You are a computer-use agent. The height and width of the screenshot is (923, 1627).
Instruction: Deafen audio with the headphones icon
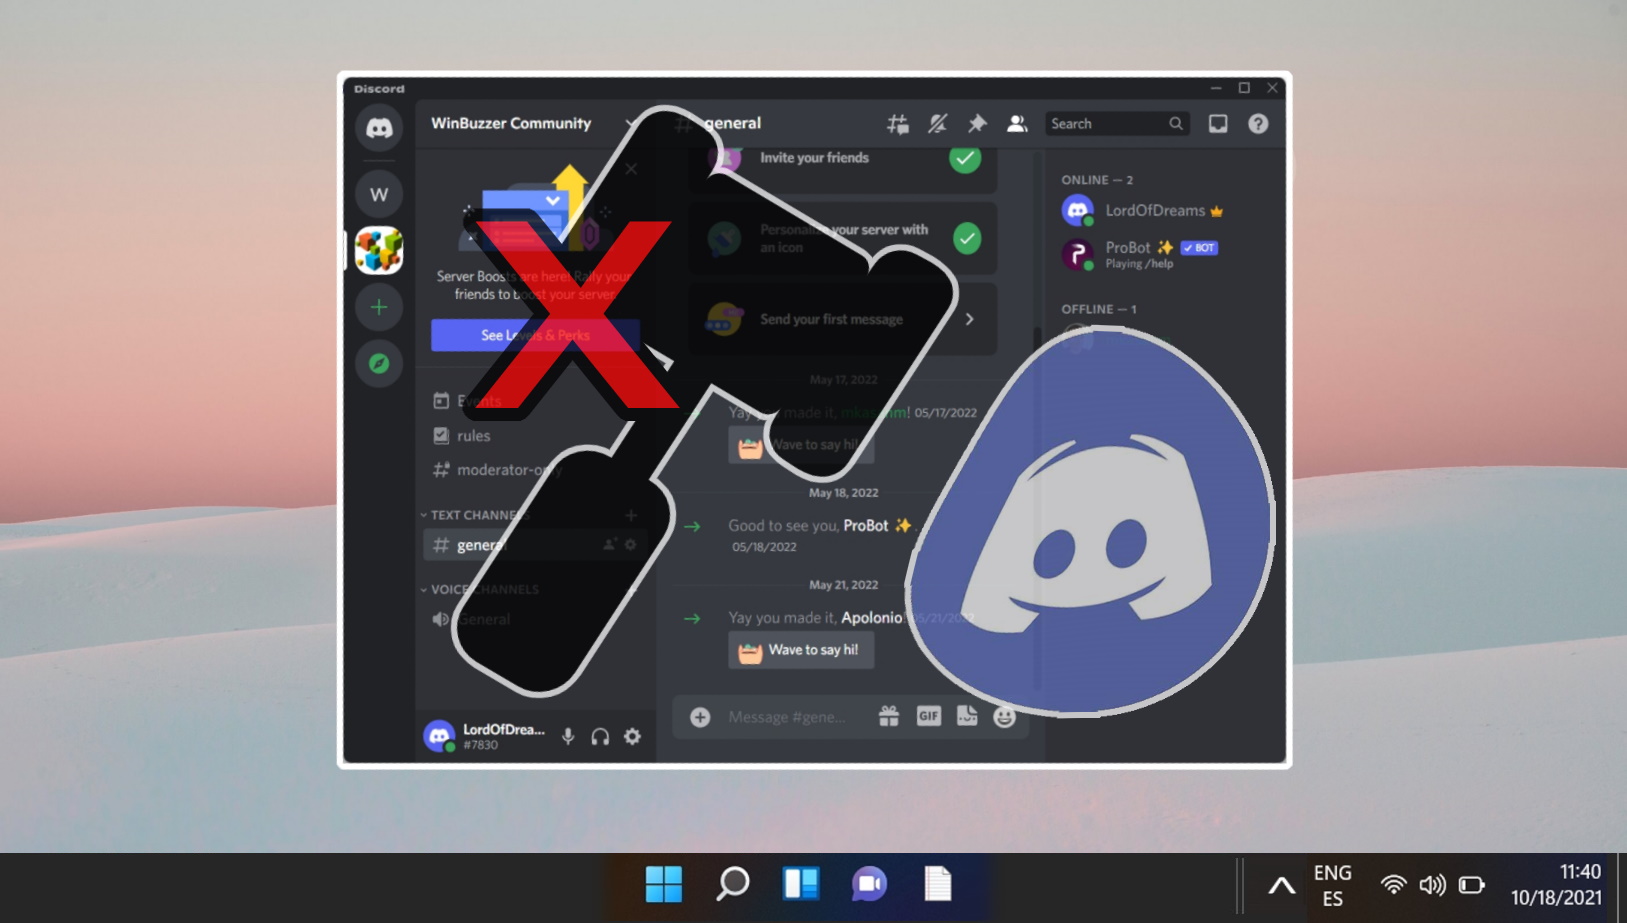click(x=600, y=737)
